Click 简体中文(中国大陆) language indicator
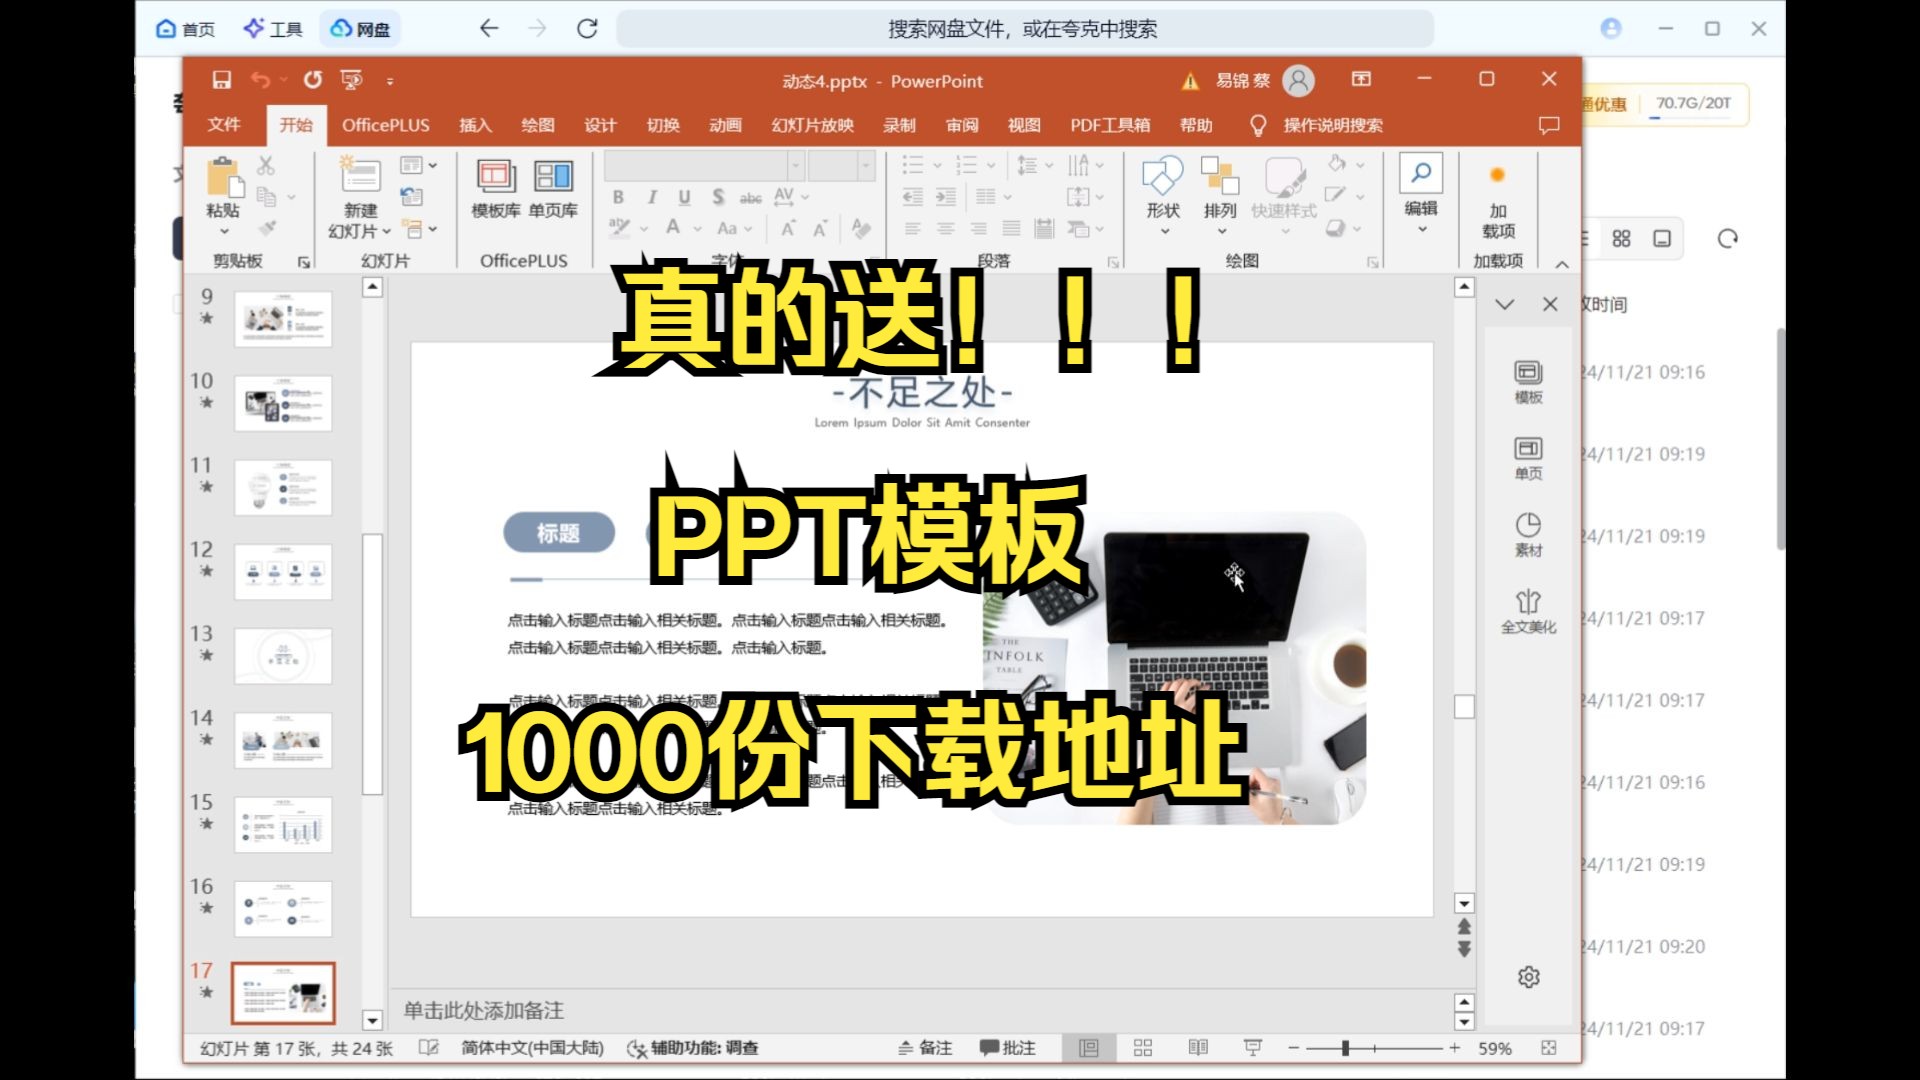The height and width of the screenshot is (1080, 1920). [532, 1048]
